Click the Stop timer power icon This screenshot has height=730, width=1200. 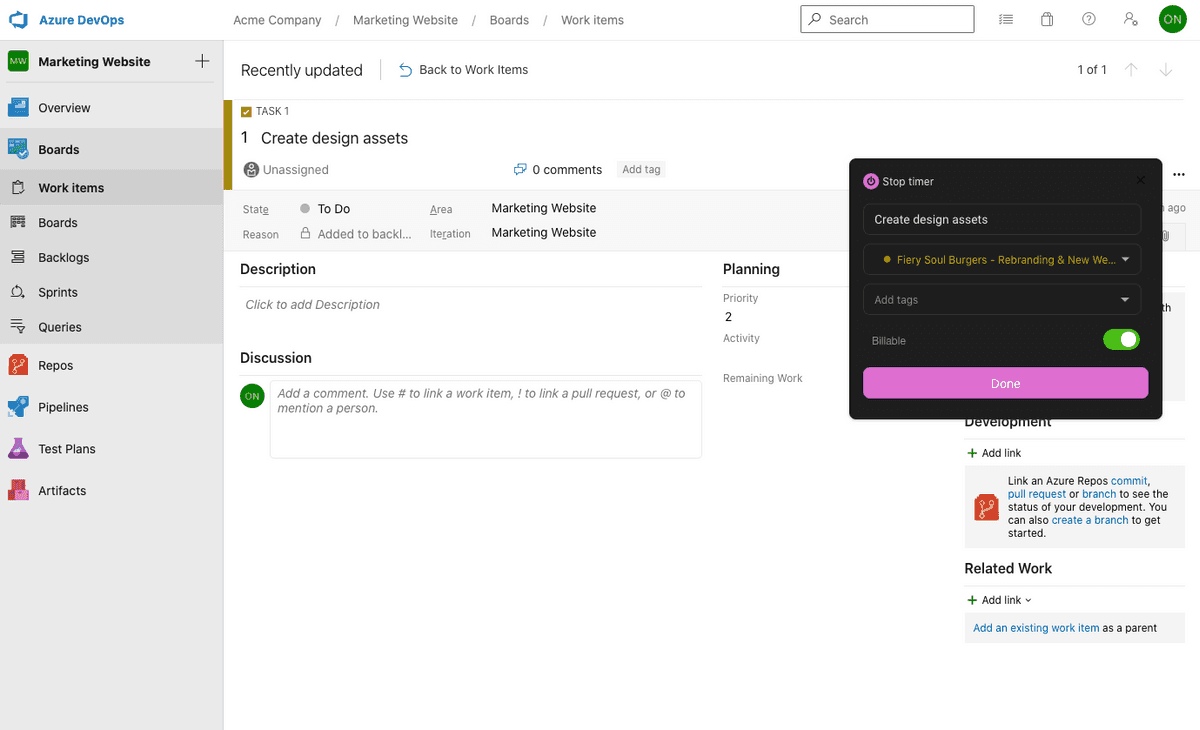coord(869,181)
